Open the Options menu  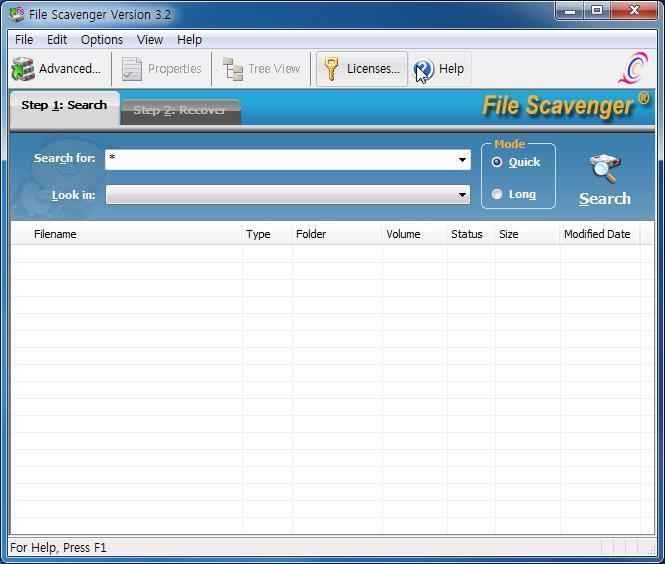[x=102, y=40]
